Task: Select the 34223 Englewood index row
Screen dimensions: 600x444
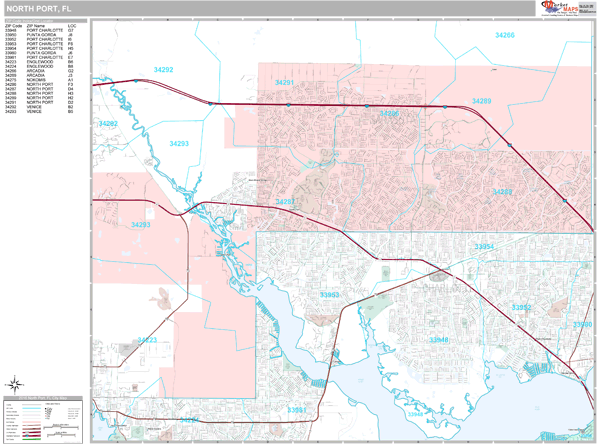Action: [38, 61]
